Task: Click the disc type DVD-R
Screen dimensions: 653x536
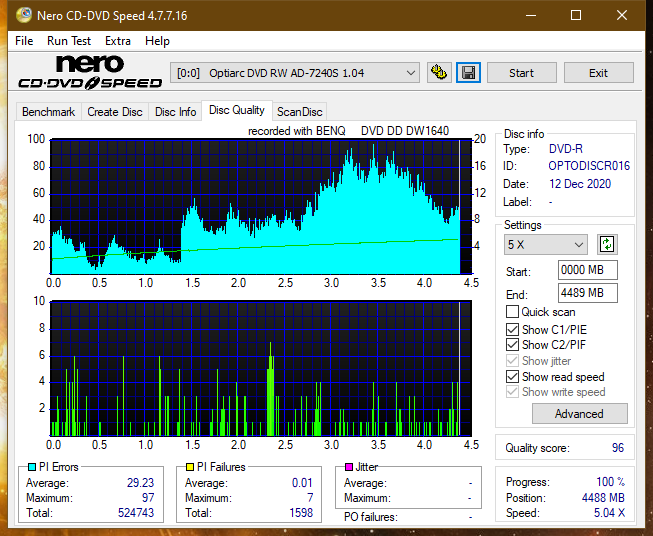Action: pos(566,149)
